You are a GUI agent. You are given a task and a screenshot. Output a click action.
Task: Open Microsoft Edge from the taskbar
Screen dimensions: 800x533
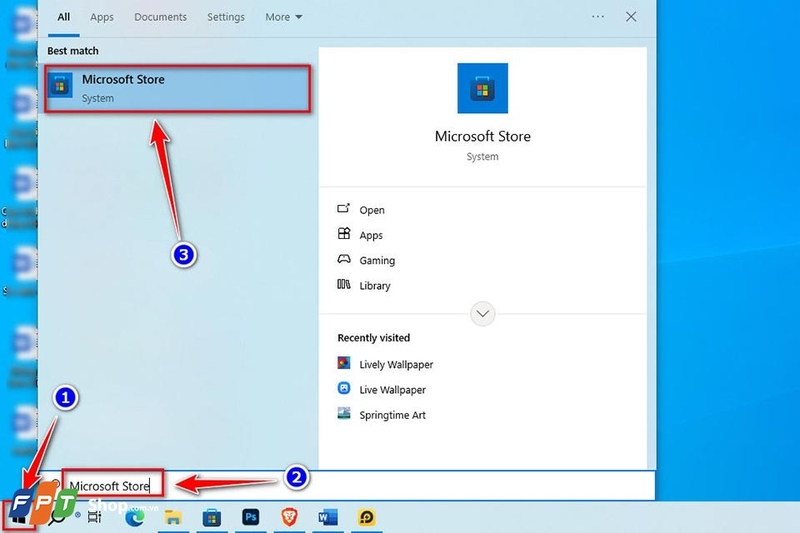(x=135, y=518)
